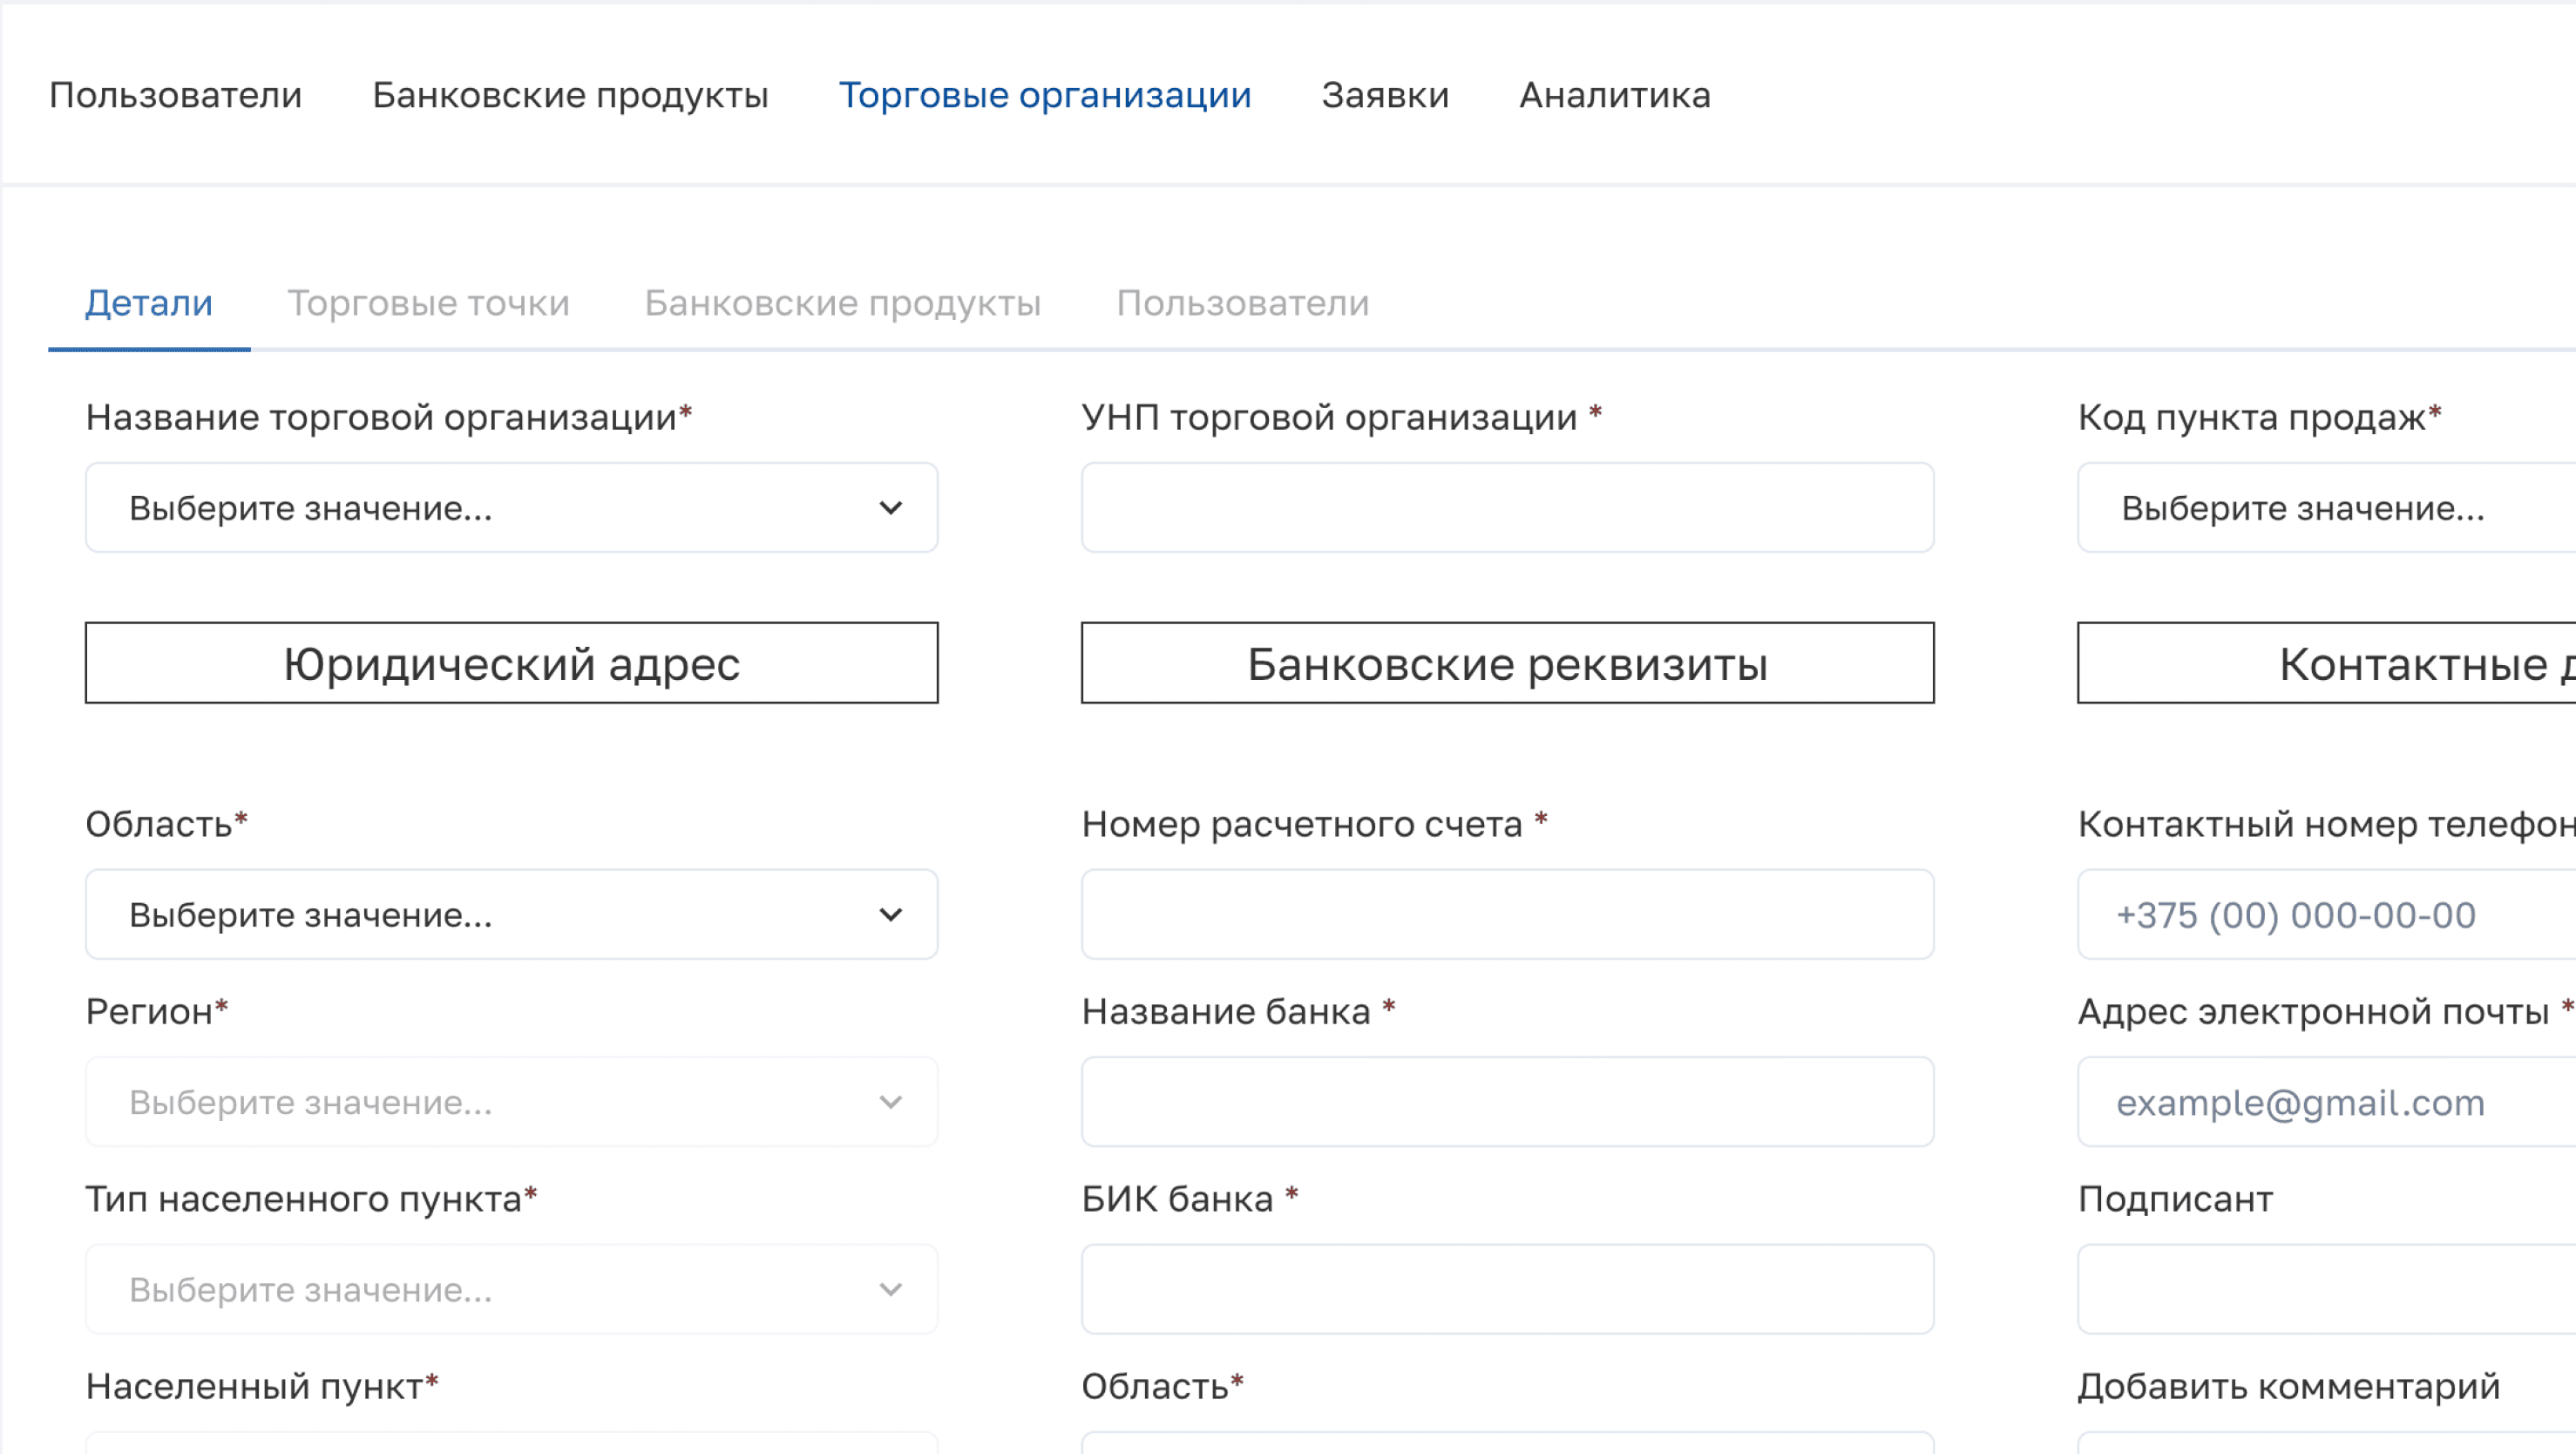Select Торговые организации navigation item
The image size is (2576, 1454).
(x=1044, y=95)
